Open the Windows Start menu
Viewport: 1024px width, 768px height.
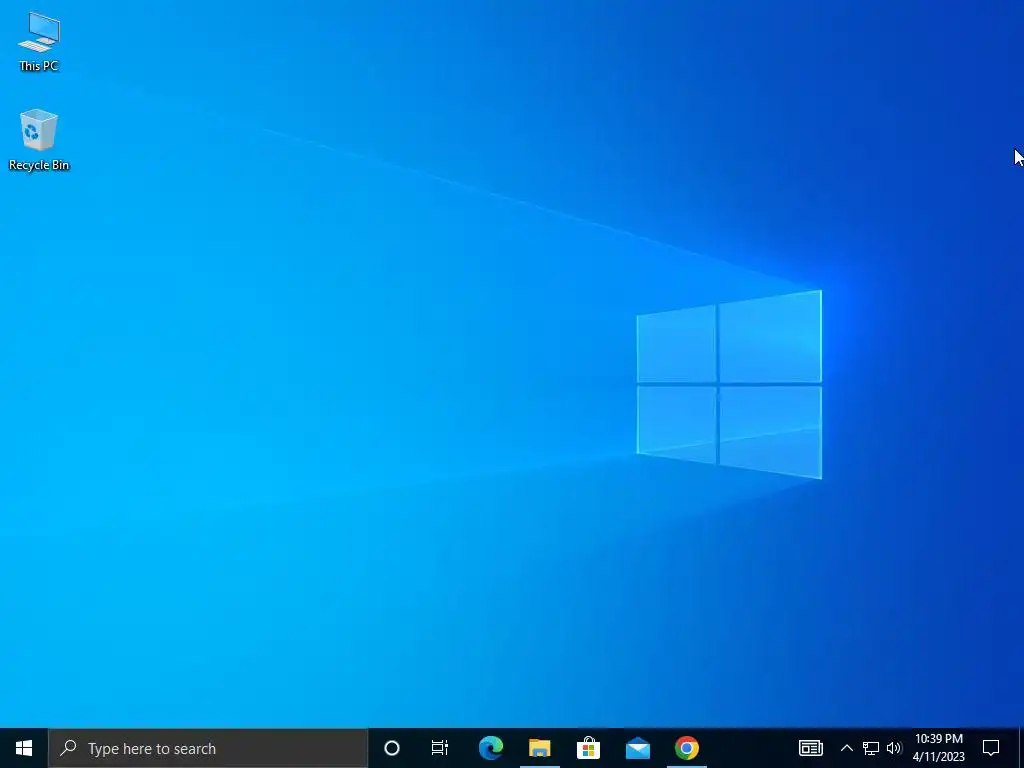pos(24,748)
